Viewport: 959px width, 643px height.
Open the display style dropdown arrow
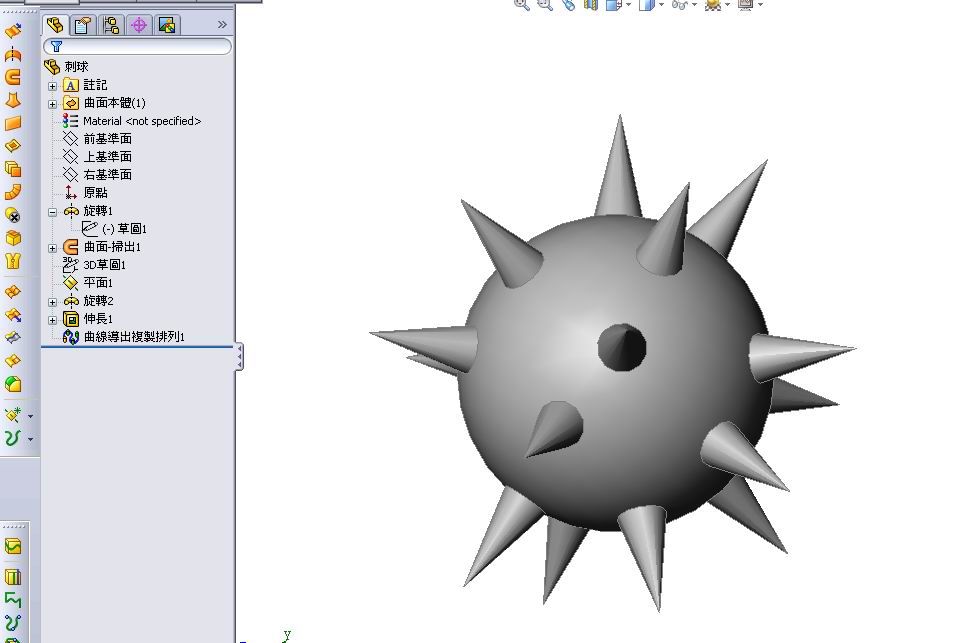pos(661,5)
